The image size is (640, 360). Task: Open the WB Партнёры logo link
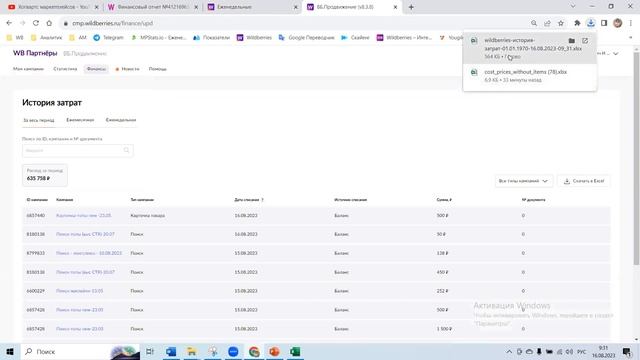tap(35, 53)
